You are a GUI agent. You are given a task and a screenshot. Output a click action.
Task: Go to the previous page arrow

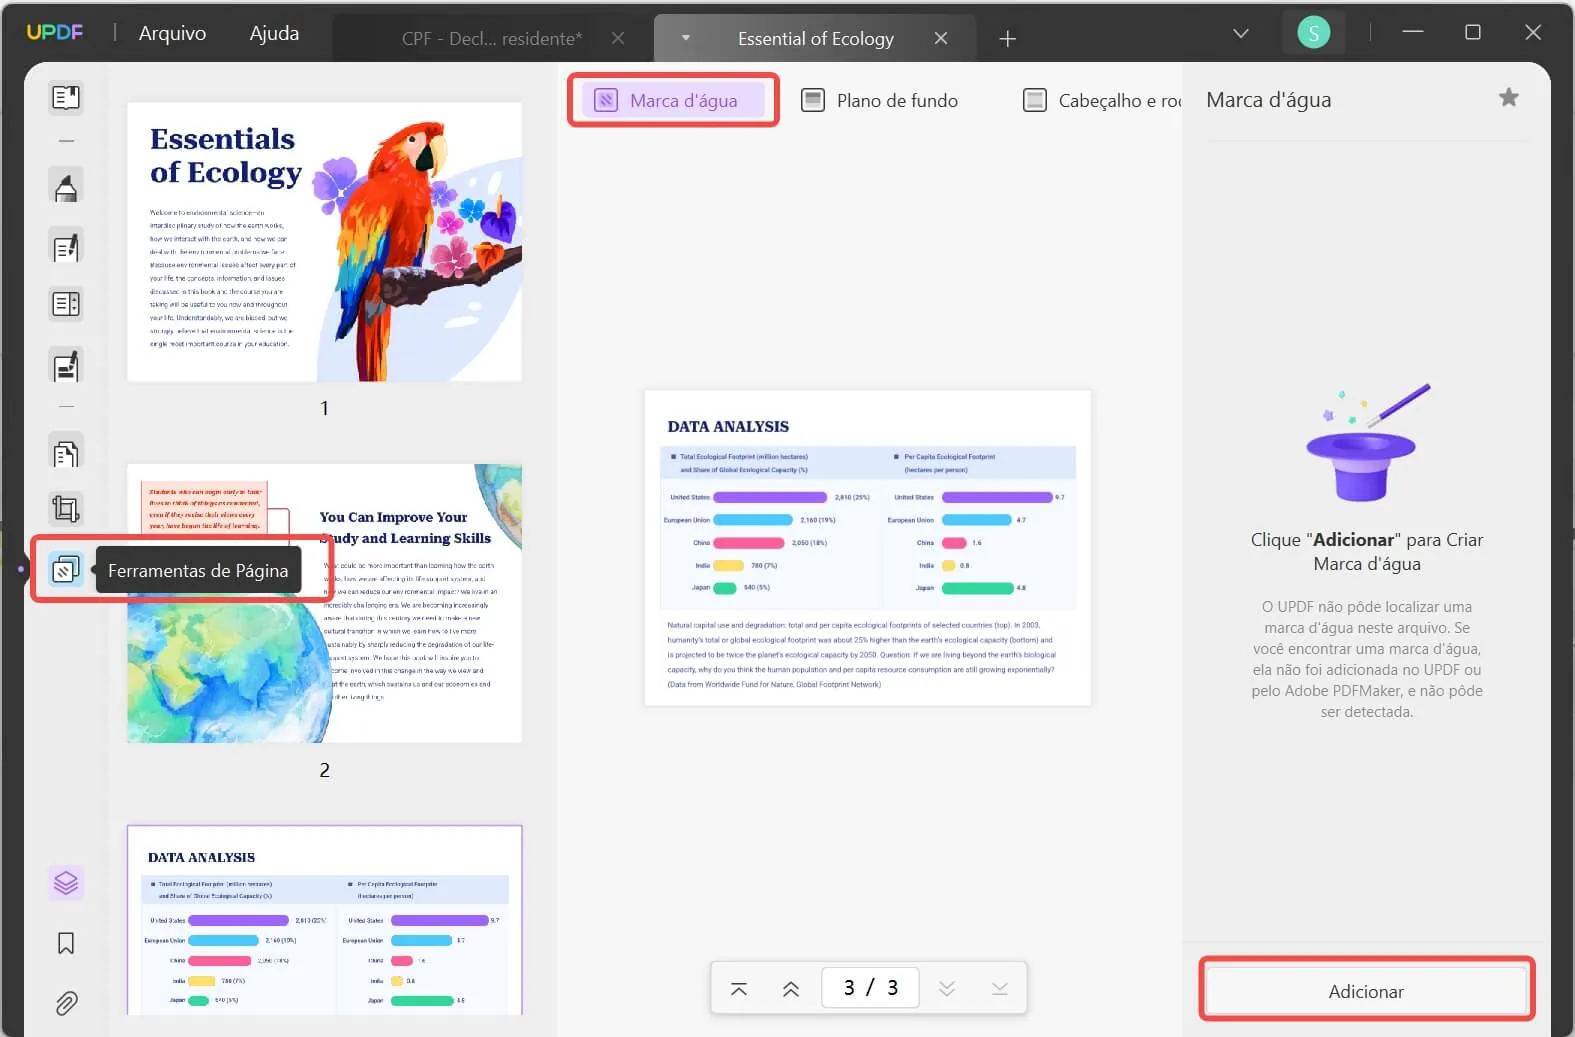pos(791,988)
